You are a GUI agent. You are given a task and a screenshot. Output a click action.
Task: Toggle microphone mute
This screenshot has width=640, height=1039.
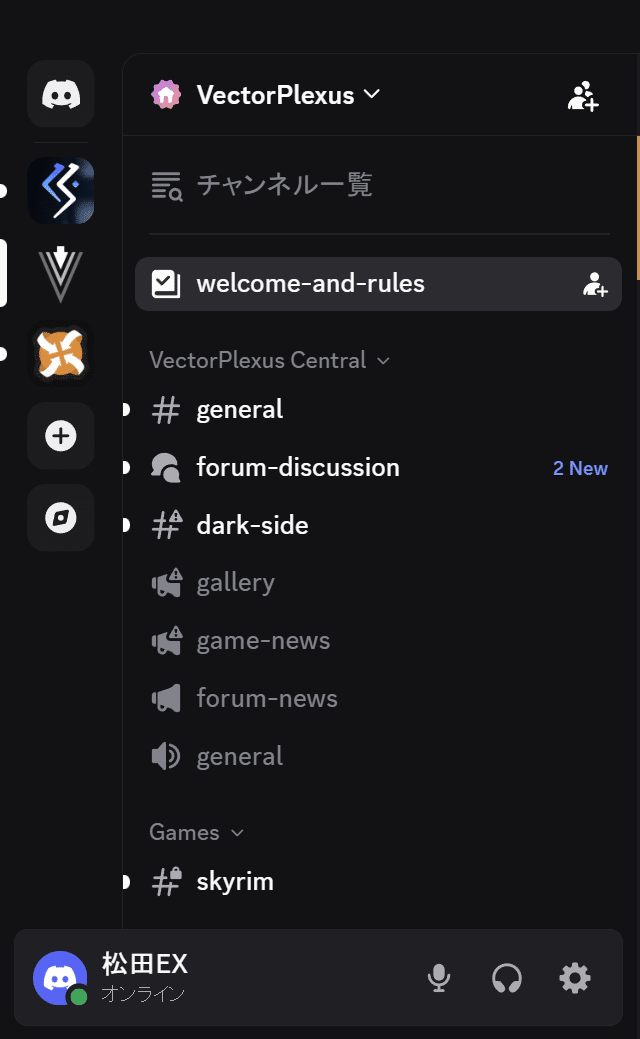(439, 978)
